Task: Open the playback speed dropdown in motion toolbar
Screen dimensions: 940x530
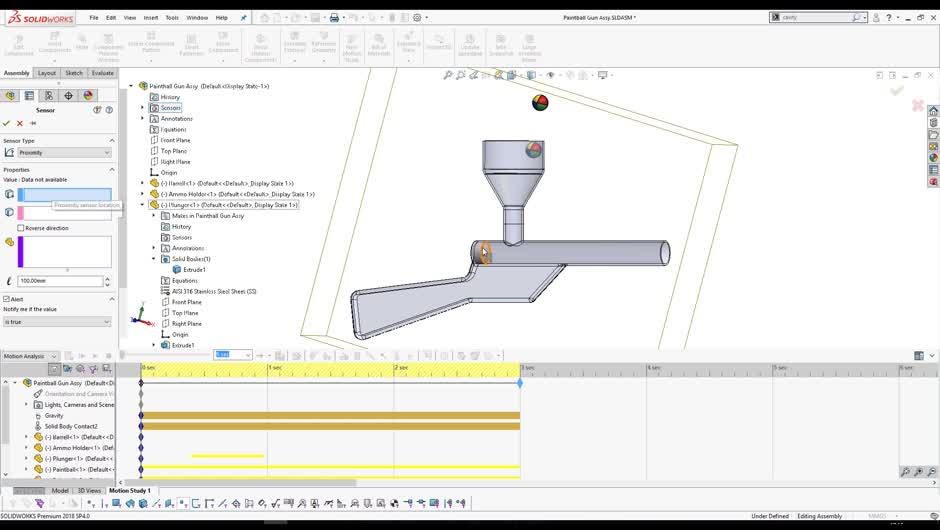Action: point(233,355)
